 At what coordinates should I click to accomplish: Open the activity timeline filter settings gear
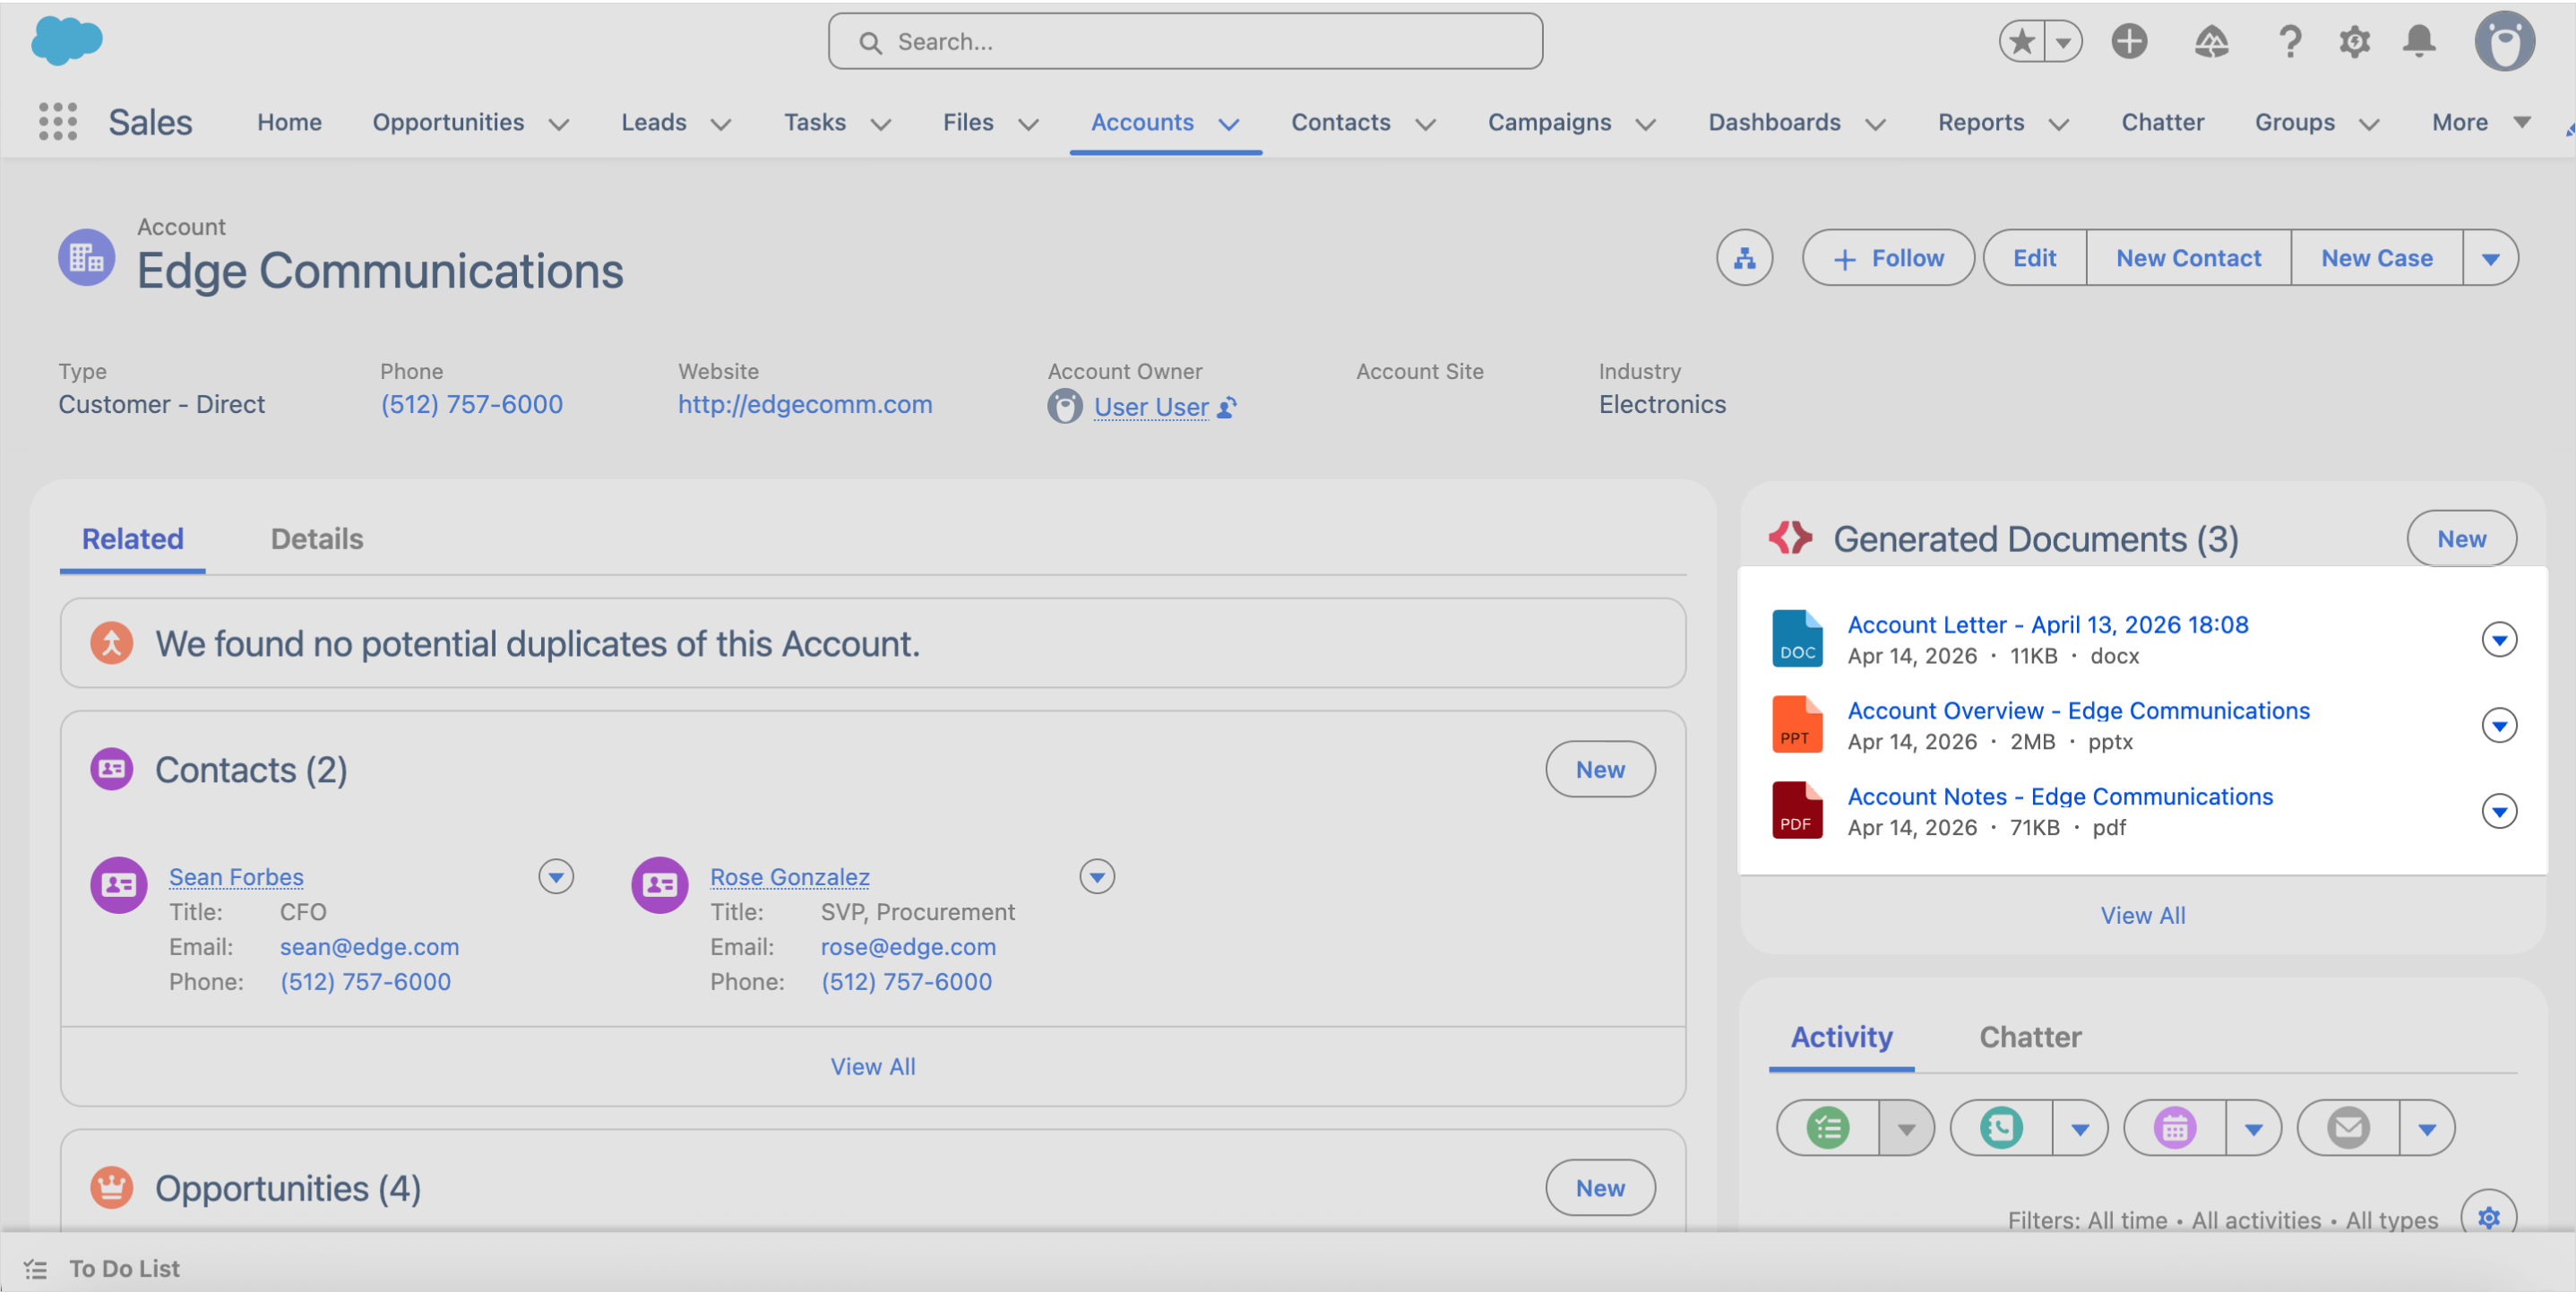2488,1216
